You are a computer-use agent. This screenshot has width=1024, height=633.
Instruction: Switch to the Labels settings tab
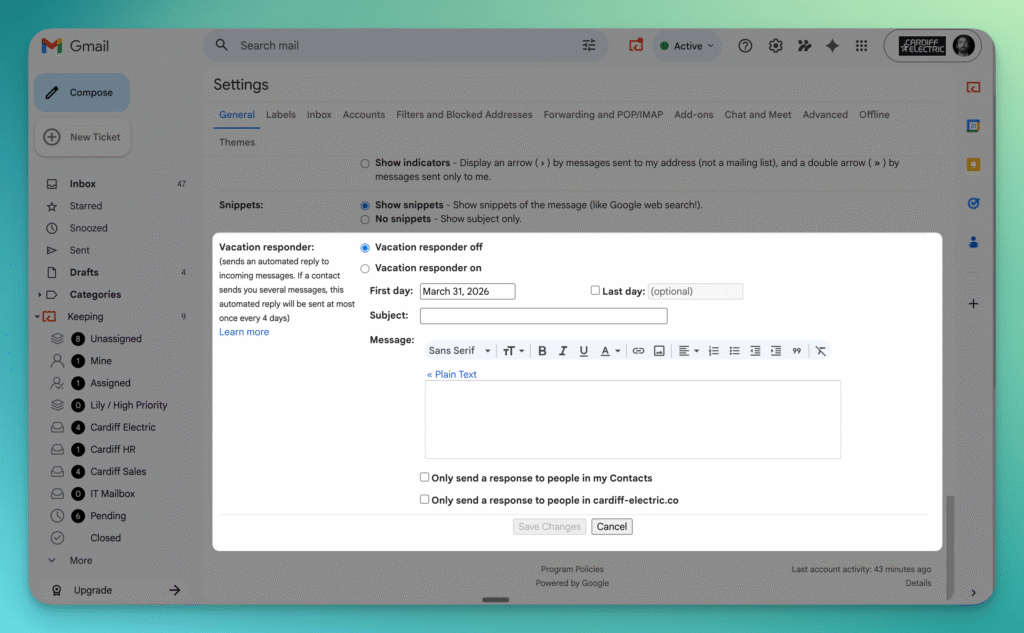click(281, 114)
